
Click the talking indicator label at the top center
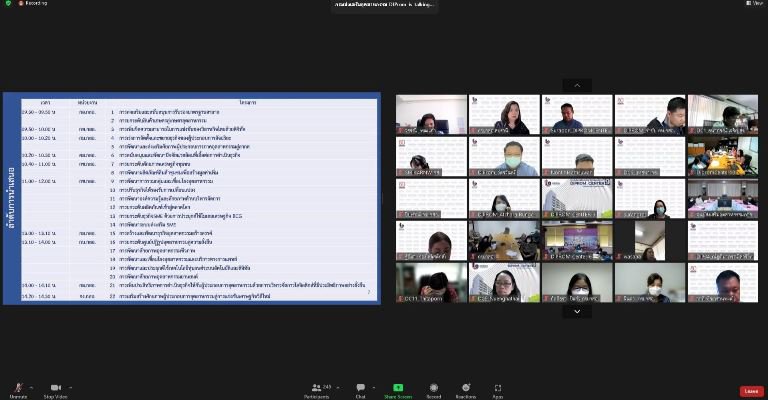(384, 4)
